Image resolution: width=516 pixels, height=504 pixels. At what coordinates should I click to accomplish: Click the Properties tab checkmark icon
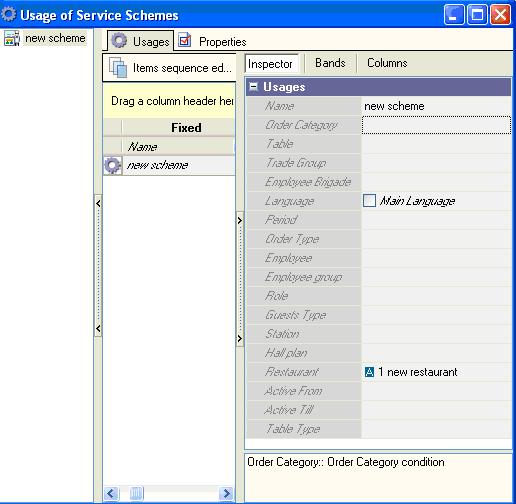(185, 40)
